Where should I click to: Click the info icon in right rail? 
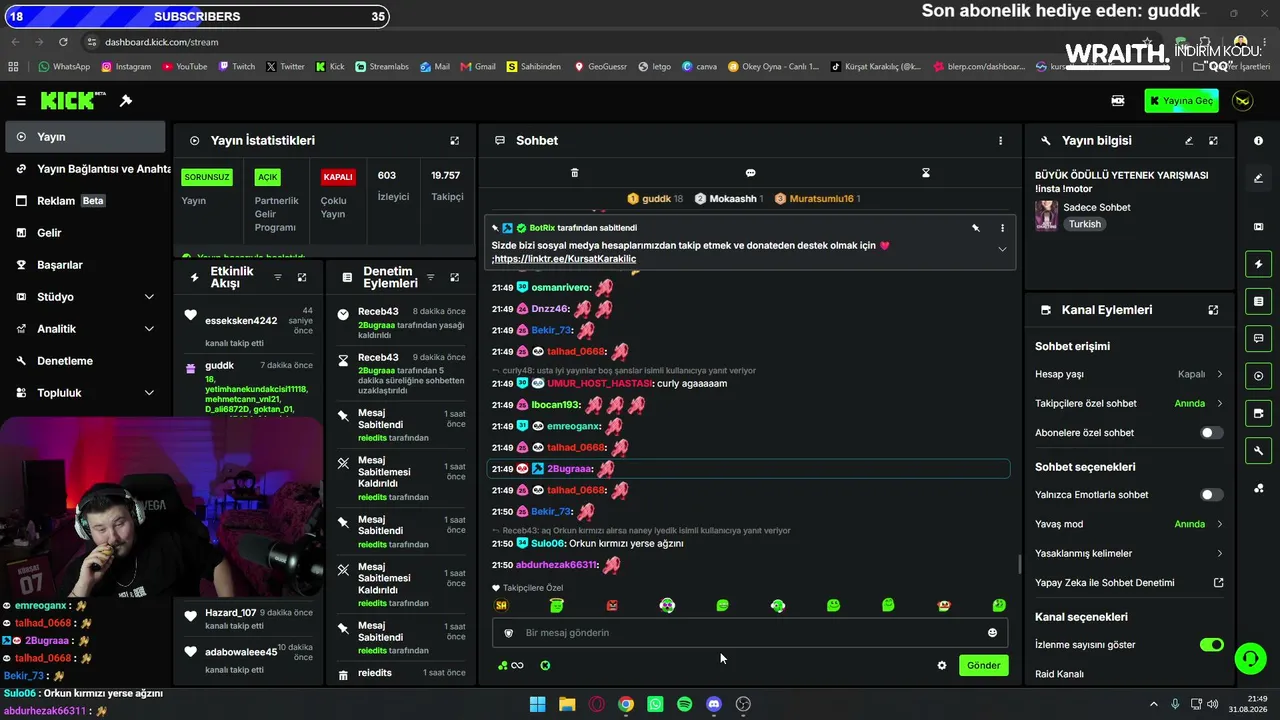1258,141
